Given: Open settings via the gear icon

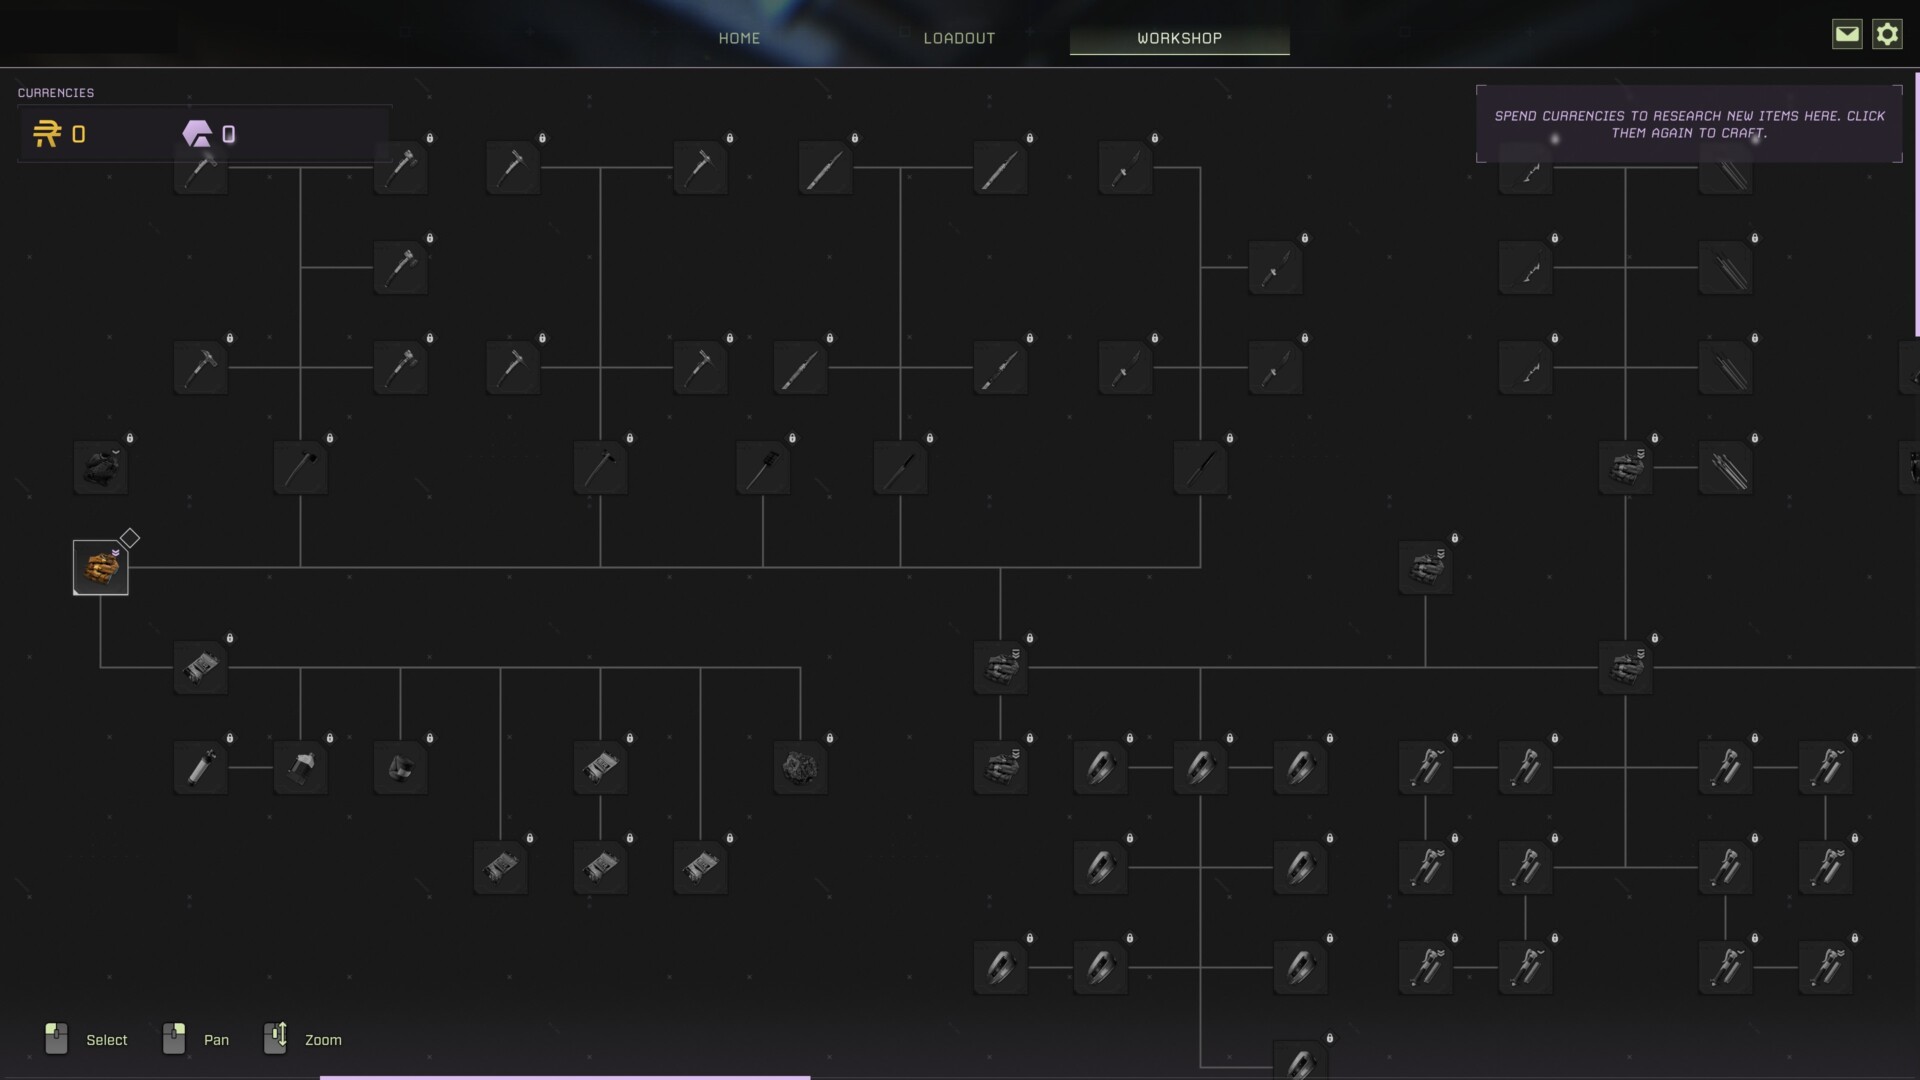Looking at the screenshot, I should tap(1887, 34).
